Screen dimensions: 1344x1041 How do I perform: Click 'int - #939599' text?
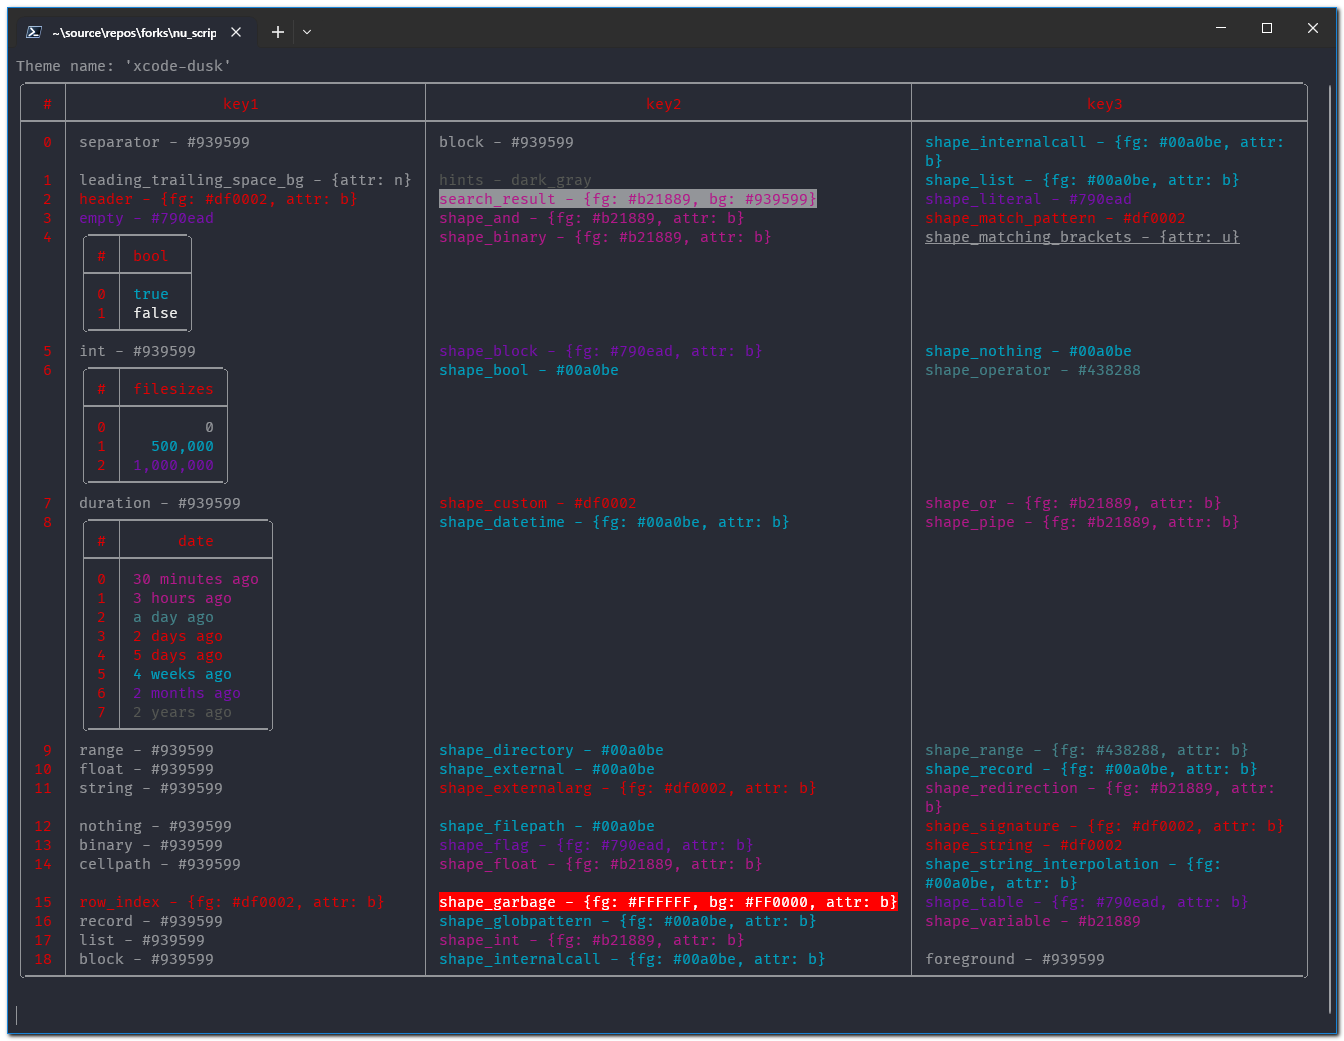(x=138, y=351)
